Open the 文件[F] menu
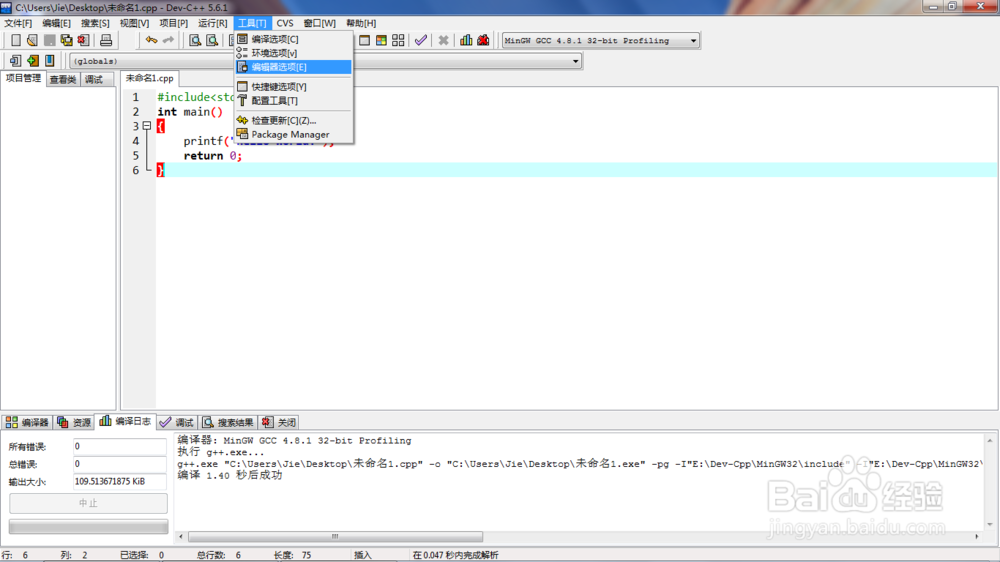The image size is (1000, 562). [18, 23]
